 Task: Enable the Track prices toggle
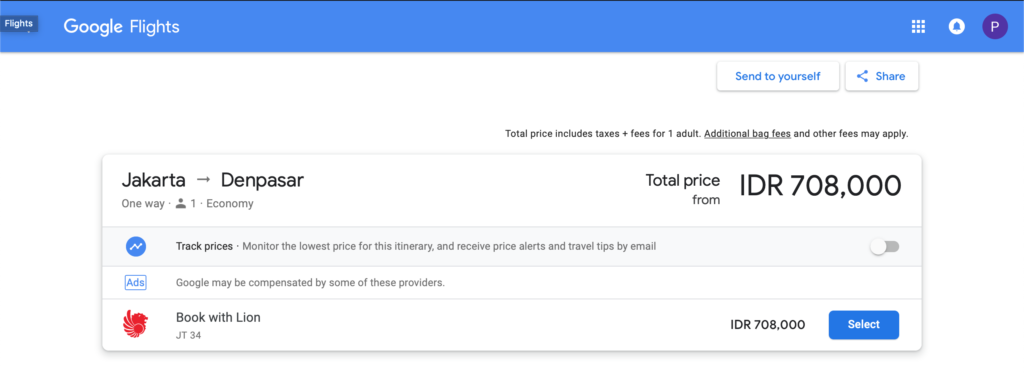click(885, 247)
